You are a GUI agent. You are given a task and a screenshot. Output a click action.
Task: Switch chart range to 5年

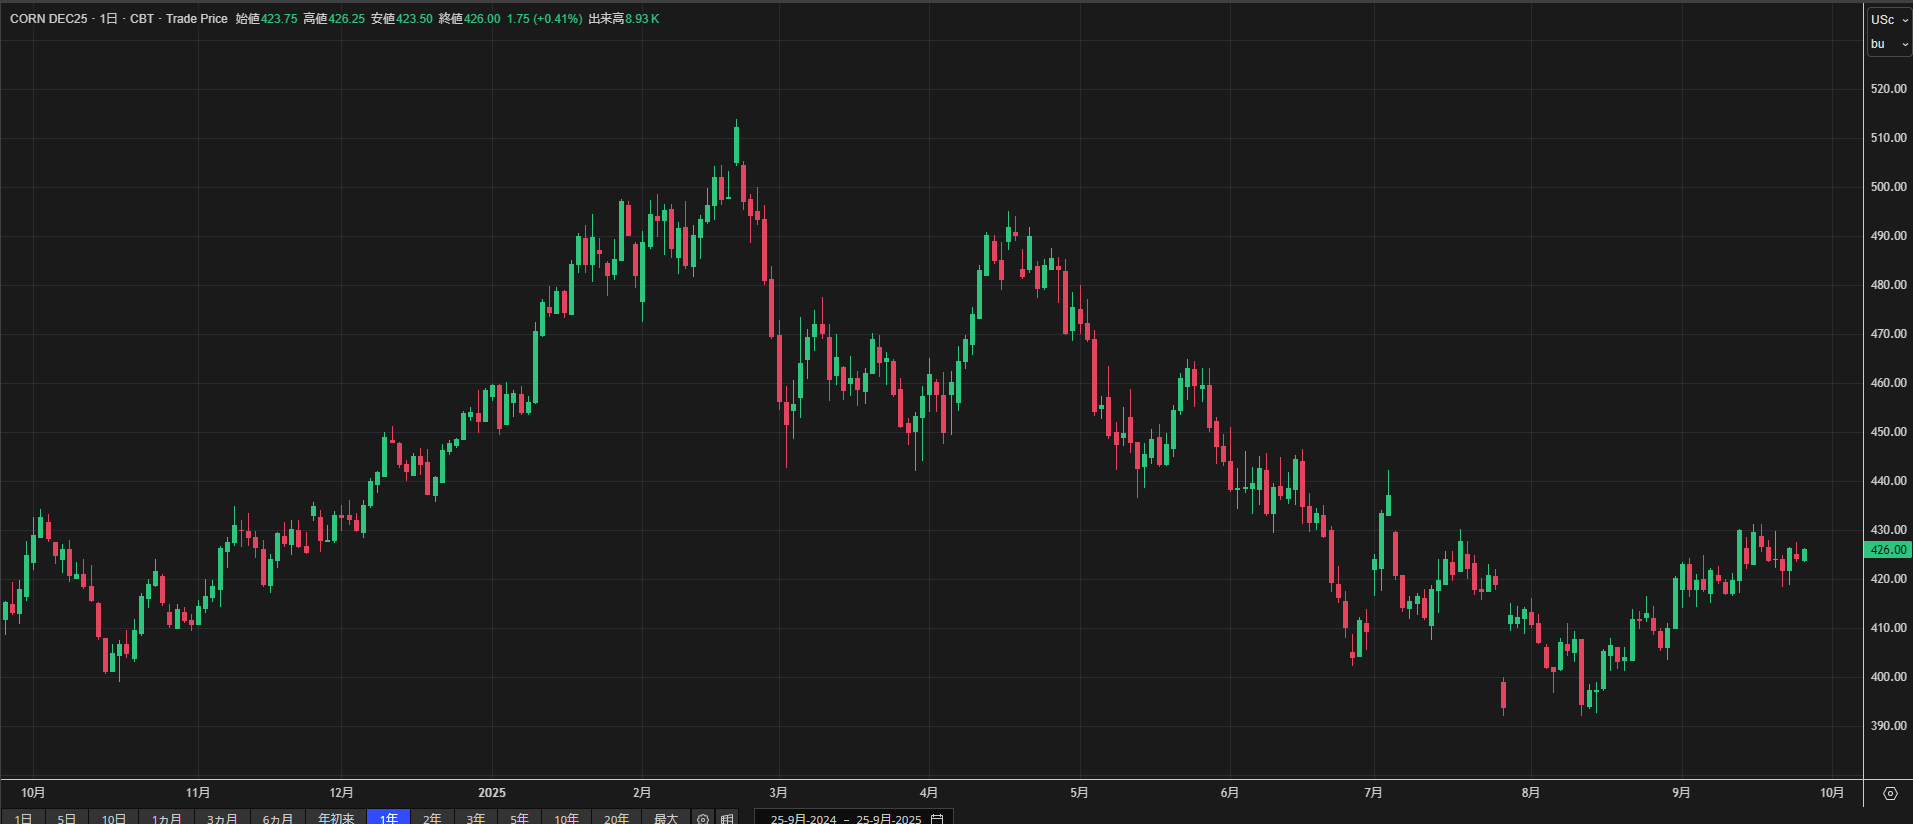coord(519,818)
